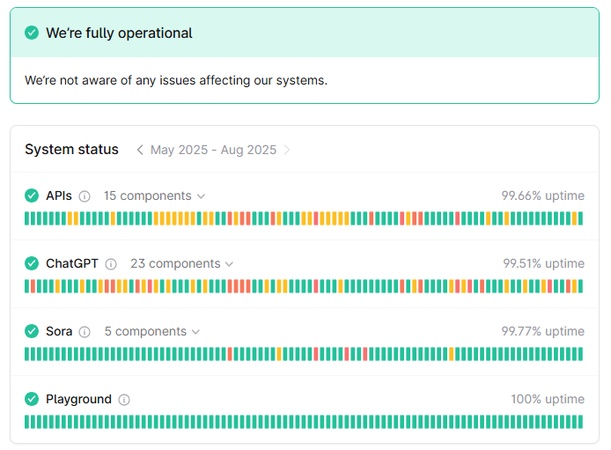Click the last orange bar in Sora timeline
This screenshot has height=450, width=611.
point(452,354)
